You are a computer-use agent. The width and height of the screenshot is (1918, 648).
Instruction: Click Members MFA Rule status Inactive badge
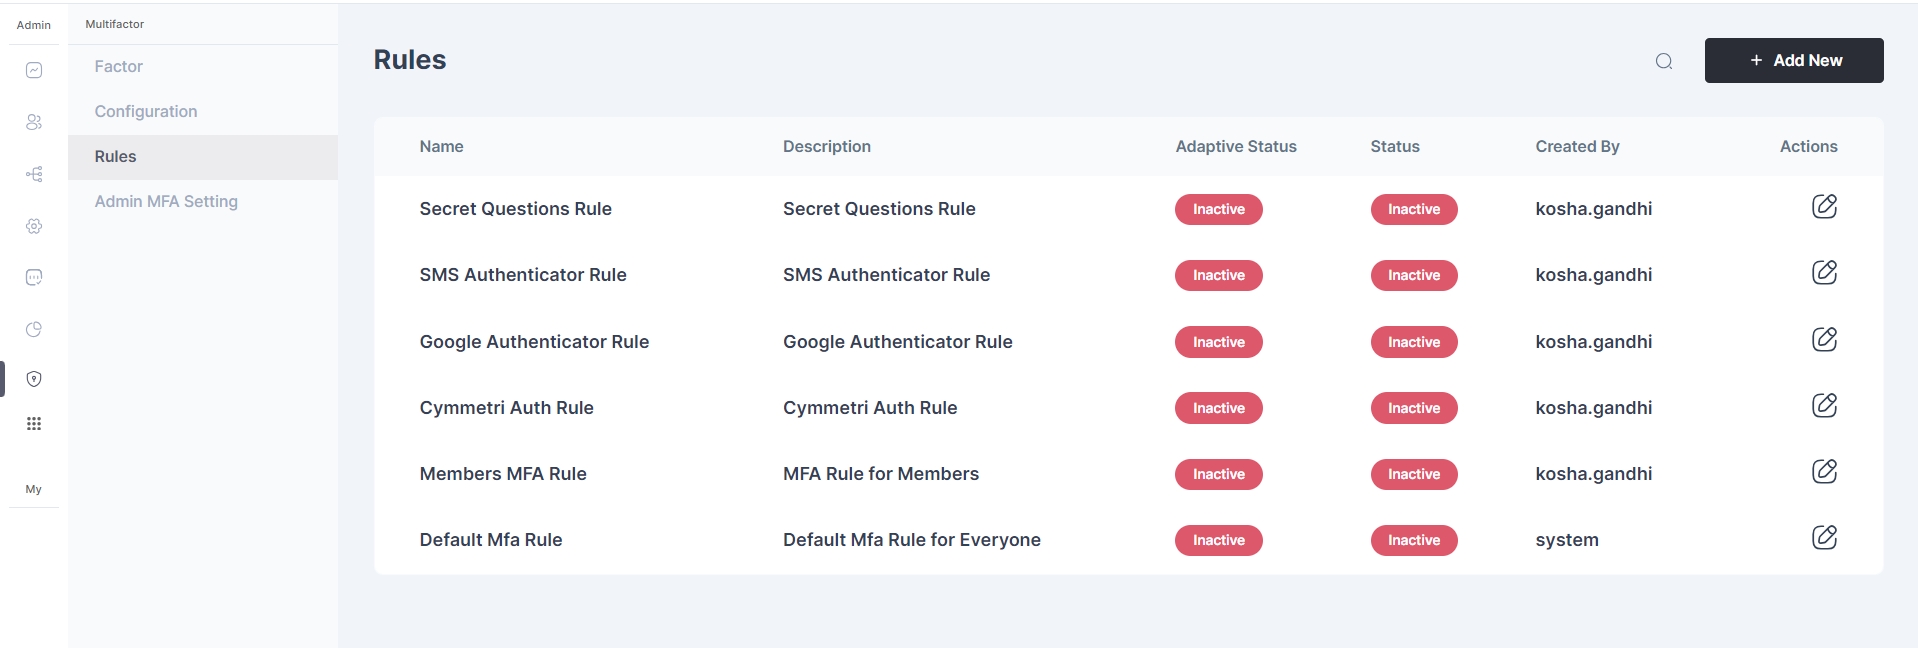point(1413,475)
